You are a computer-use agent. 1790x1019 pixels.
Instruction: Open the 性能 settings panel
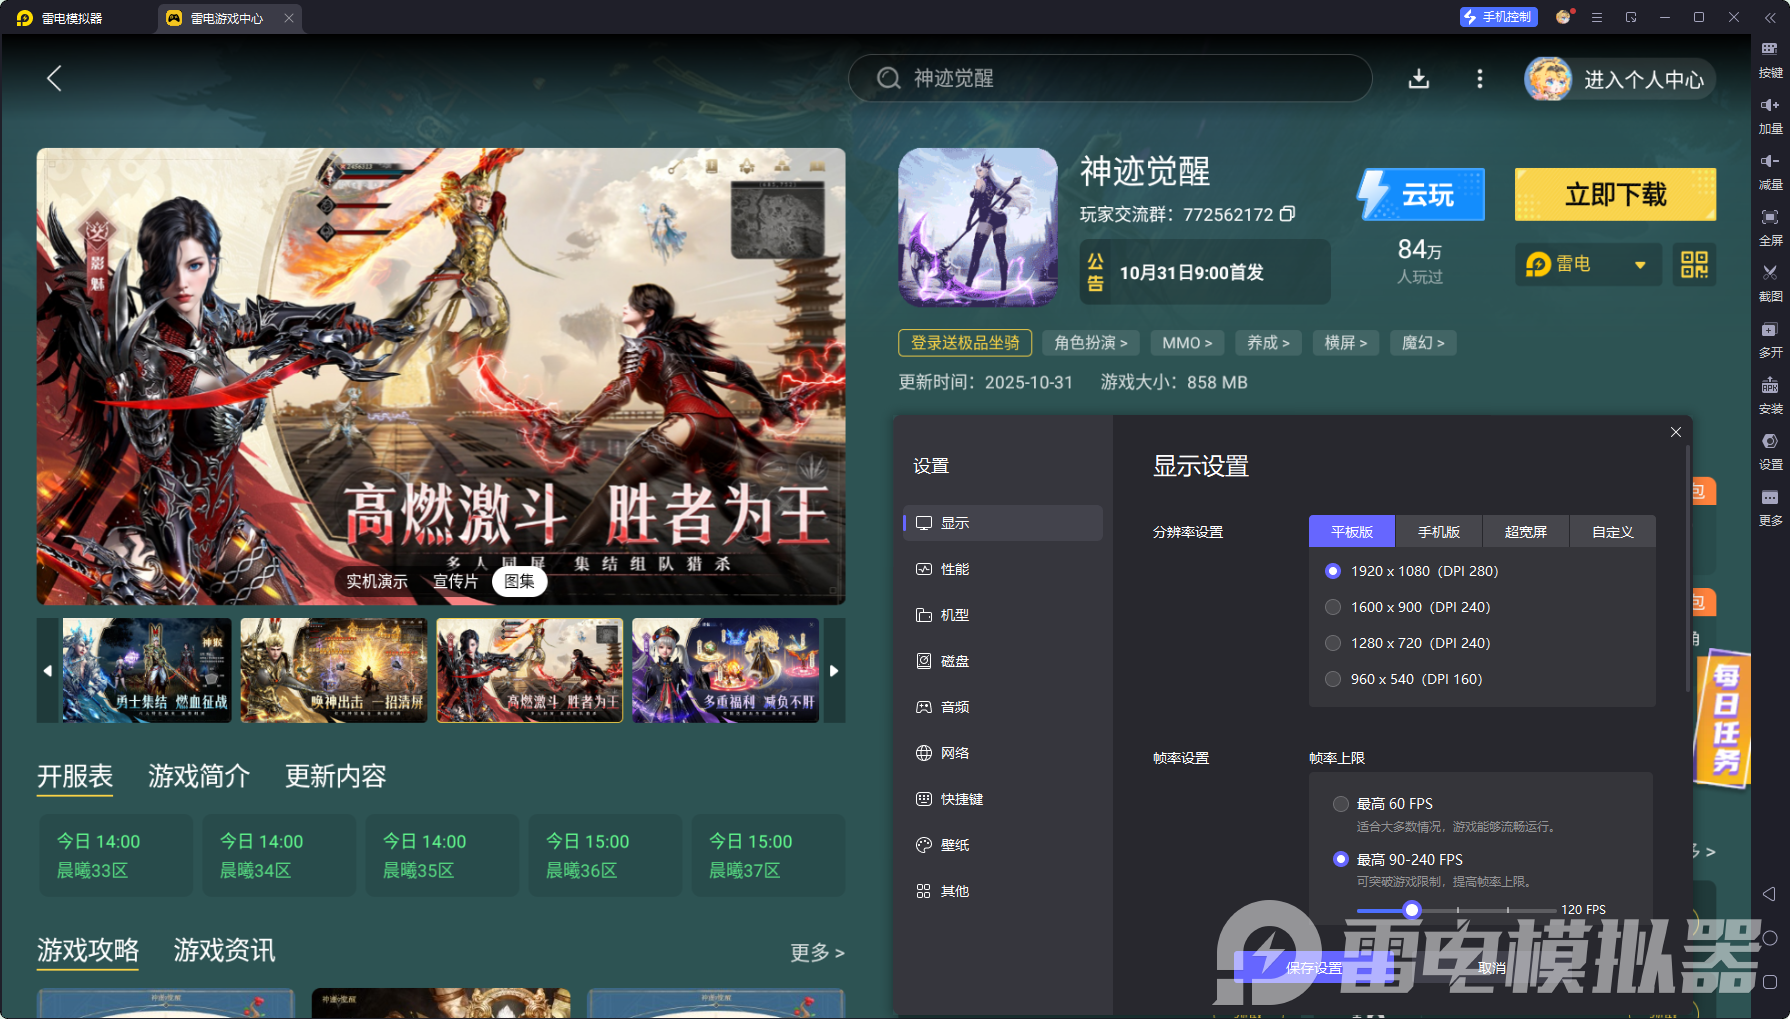953,568
